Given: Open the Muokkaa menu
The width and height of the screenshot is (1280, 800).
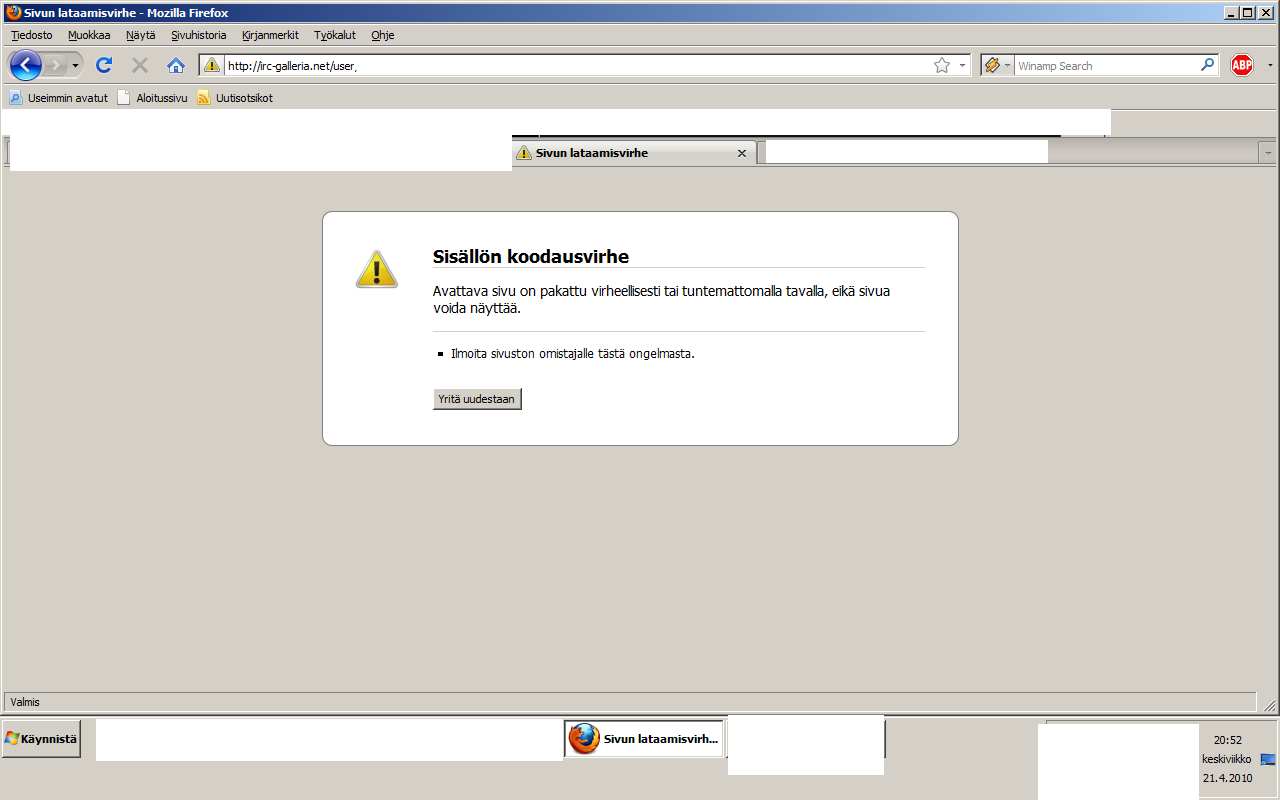Looking at the screenshot, I should point(89,35).
